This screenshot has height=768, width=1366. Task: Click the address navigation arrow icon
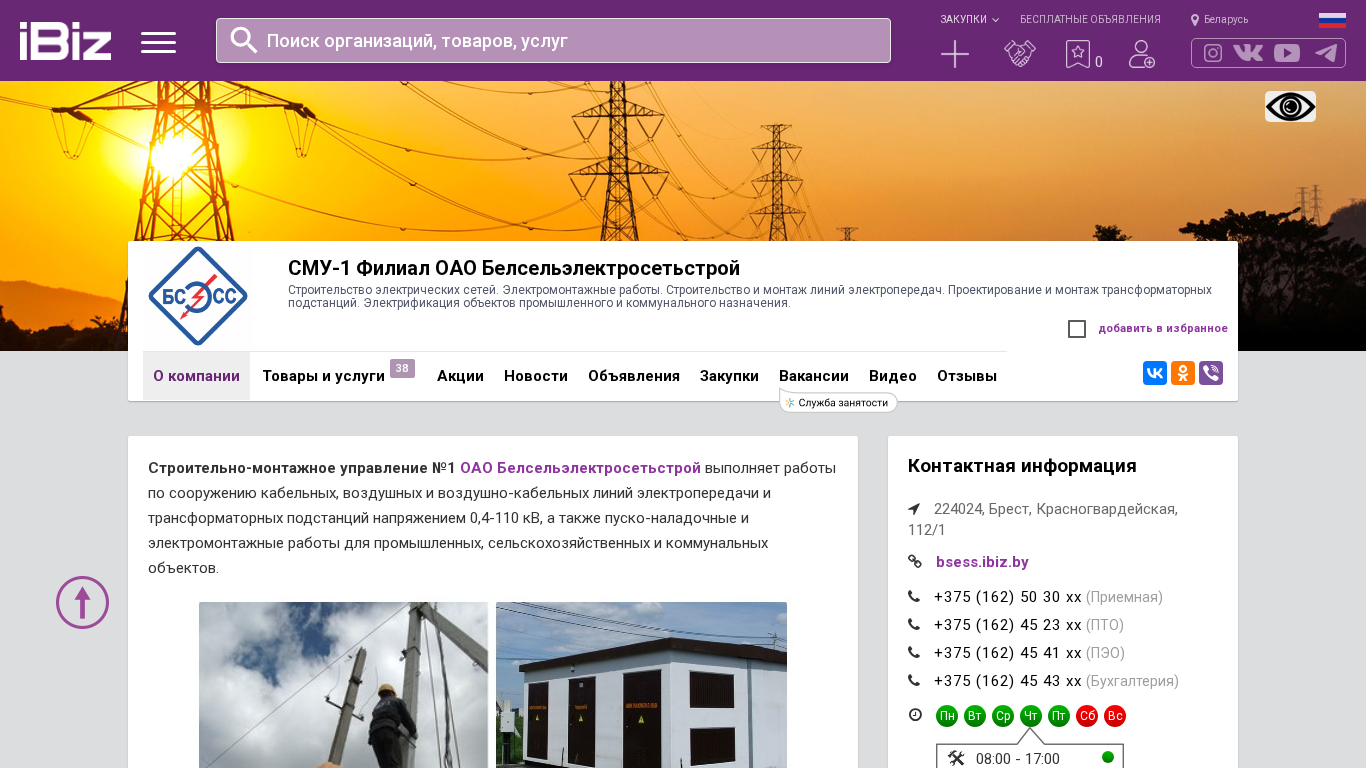point(914,509)
